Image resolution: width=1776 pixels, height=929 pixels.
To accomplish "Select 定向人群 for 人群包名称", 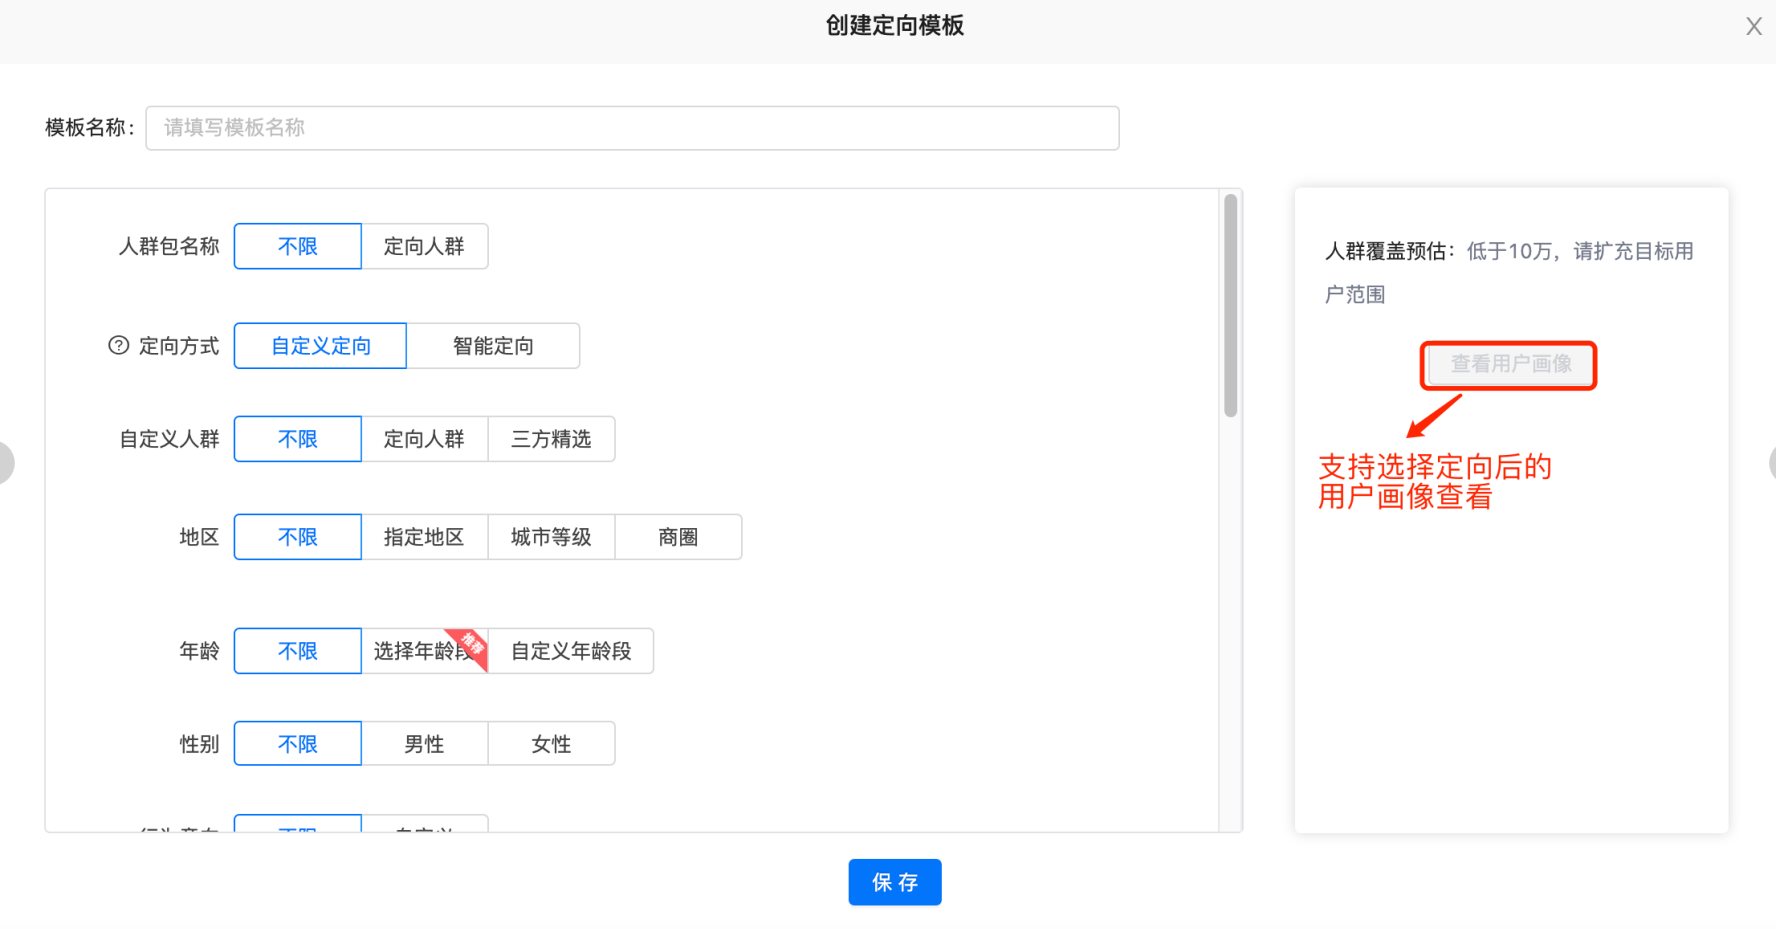I will [x=424, y=246].
